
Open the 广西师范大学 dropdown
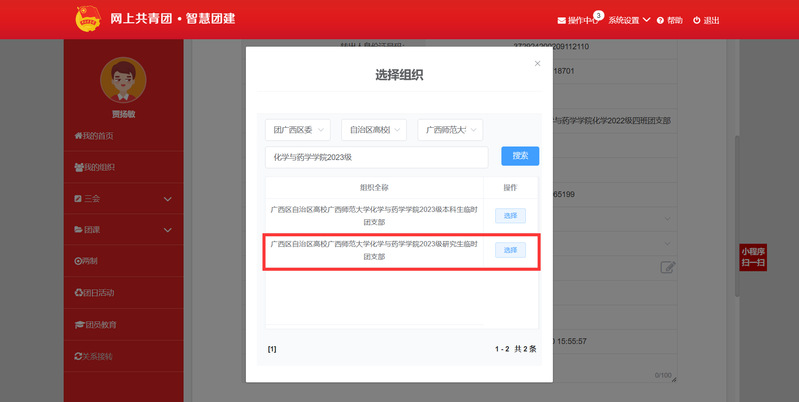click(x=450, y=130)
